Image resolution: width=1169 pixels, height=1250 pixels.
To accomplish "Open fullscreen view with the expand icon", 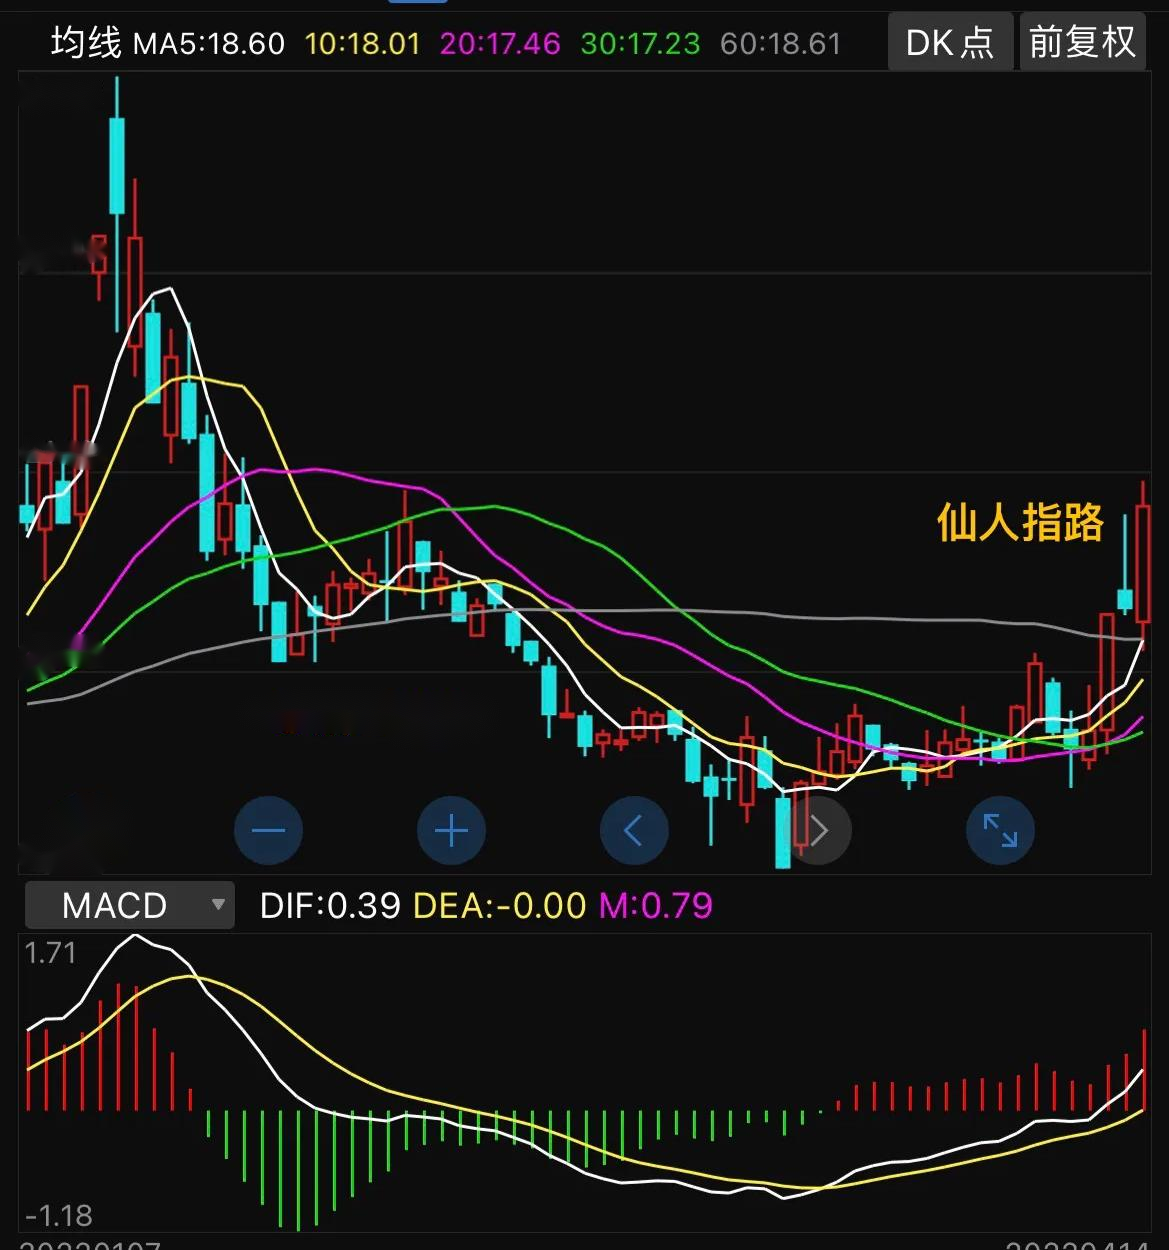I will point(1000,830).
